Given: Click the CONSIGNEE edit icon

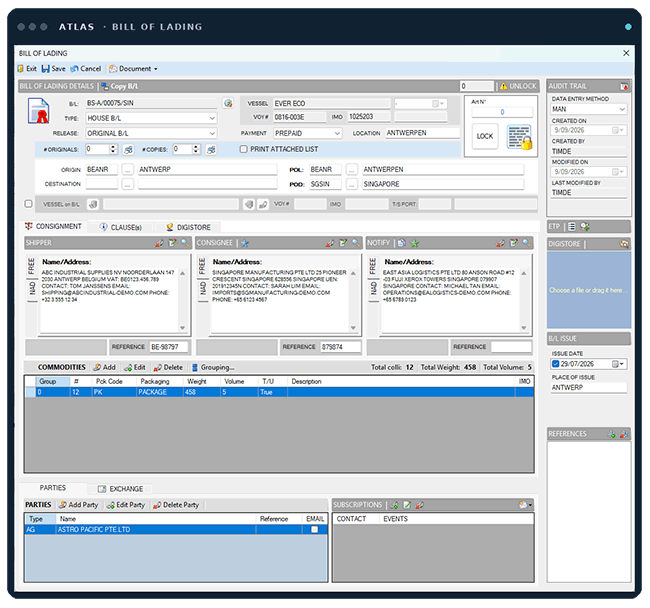Looking at the screenshot, I should tap(343, 243).
